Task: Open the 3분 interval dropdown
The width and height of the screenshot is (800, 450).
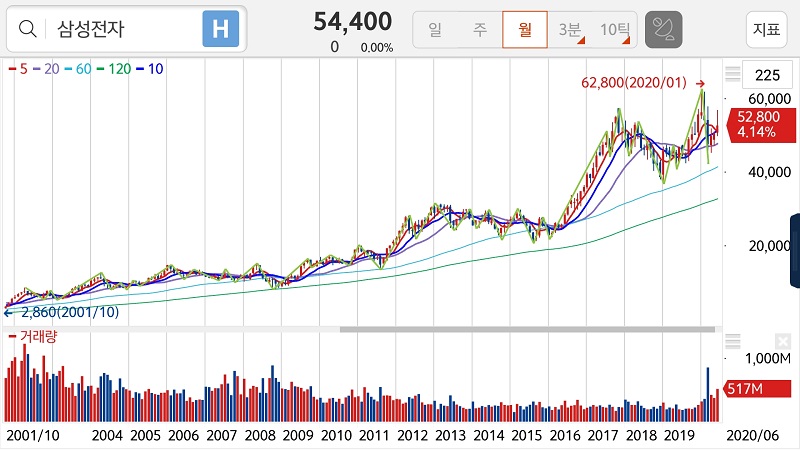Action: point(570,30)
